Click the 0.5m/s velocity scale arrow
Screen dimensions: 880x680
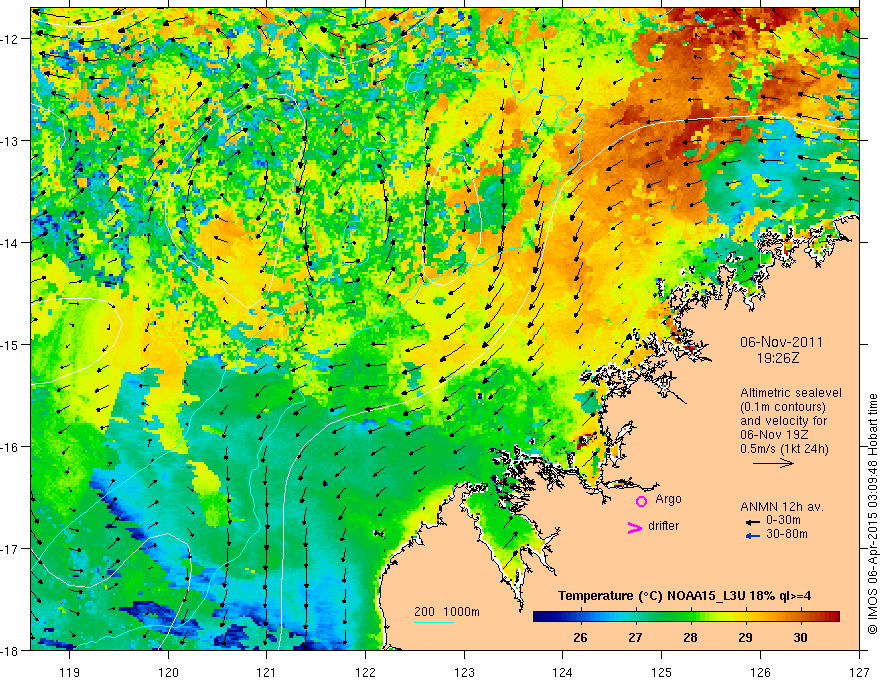coord(773,463)
